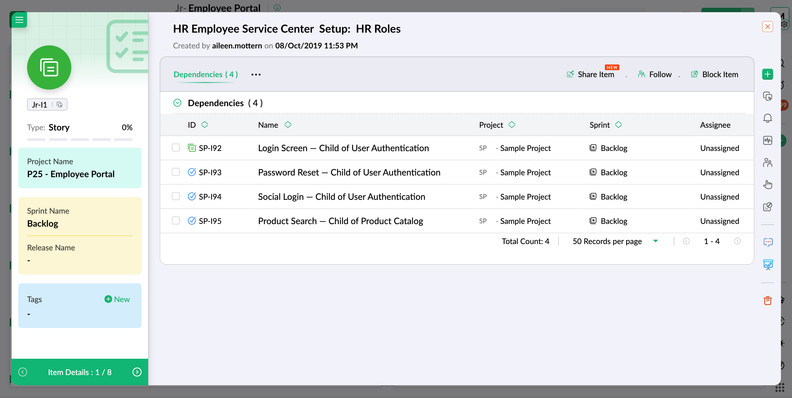This screenshot has height=398, width=792.
Task: Click the red trash delete icon
Action: tap(767, 301)
